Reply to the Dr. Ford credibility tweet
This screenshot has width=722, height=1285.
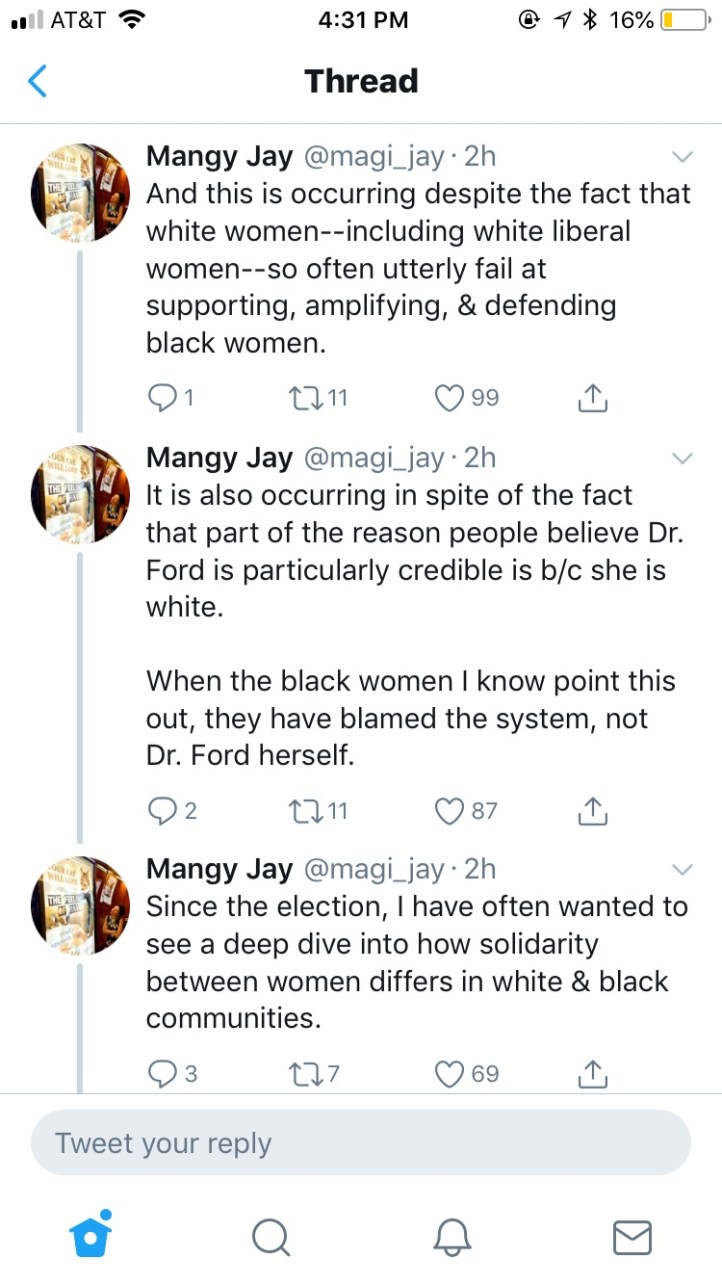161,811
